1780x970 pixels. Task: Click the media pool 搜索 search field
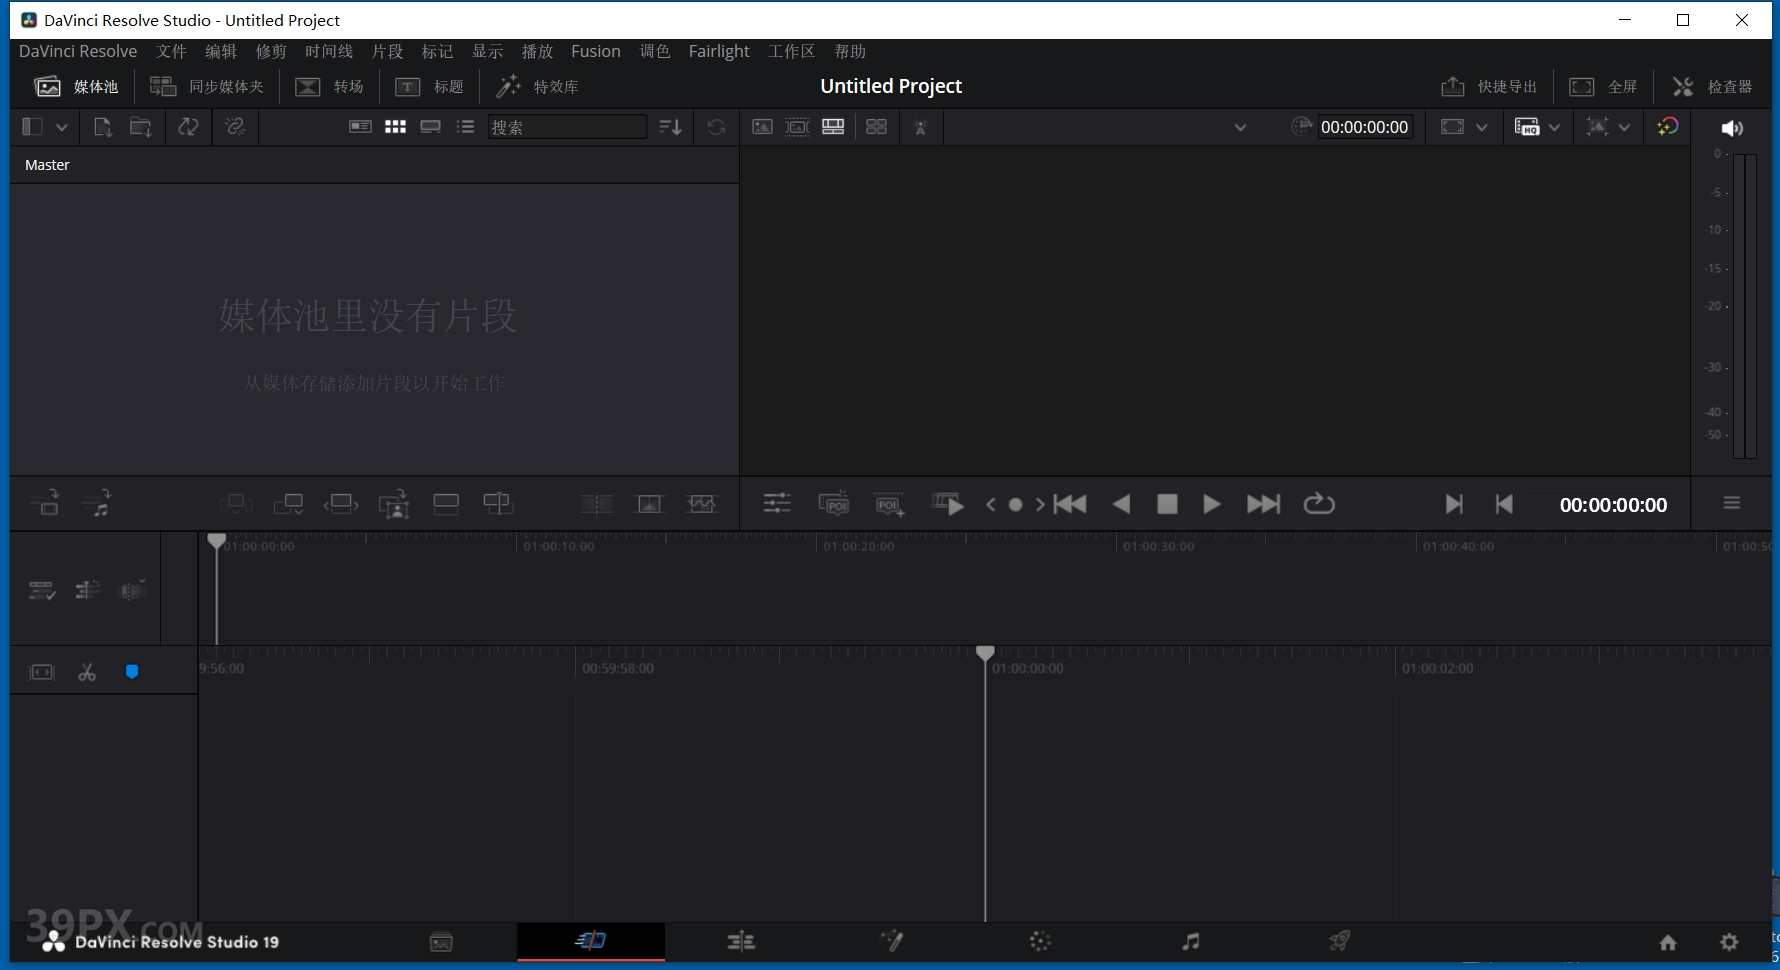pyautogui.click(x=566, y=127)
